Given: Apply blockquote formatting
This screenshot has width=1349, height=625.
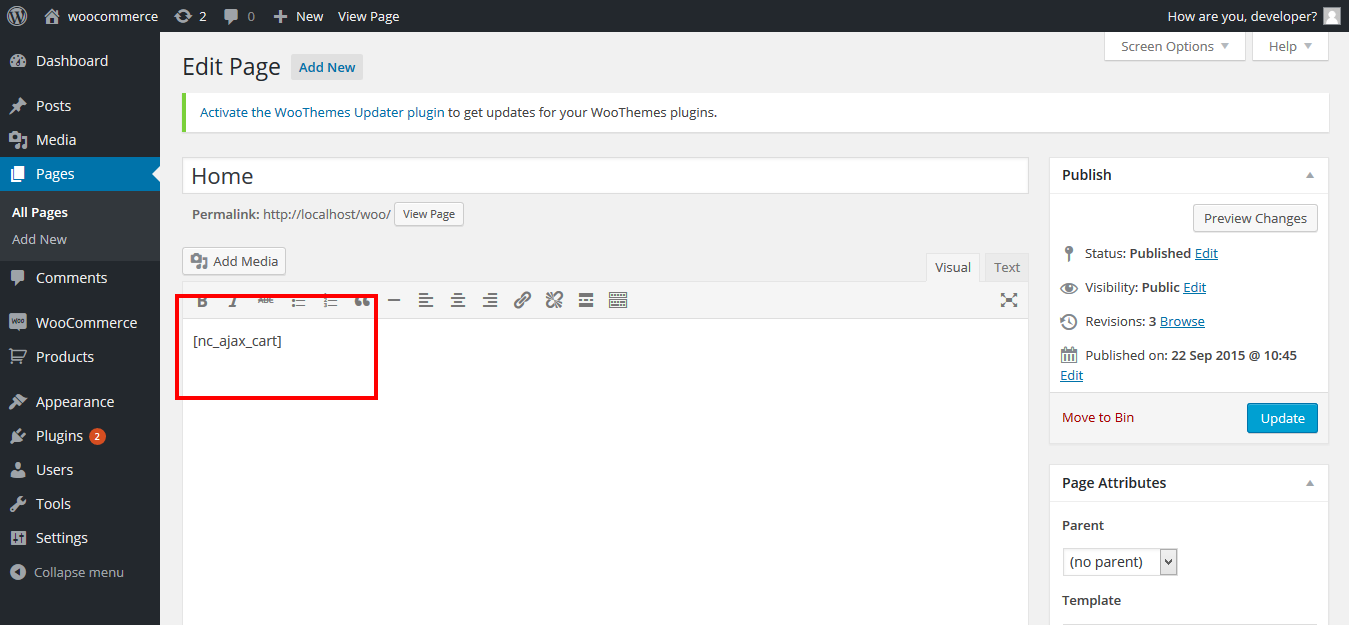Looking at the screenshot, I should click(362, 300).
